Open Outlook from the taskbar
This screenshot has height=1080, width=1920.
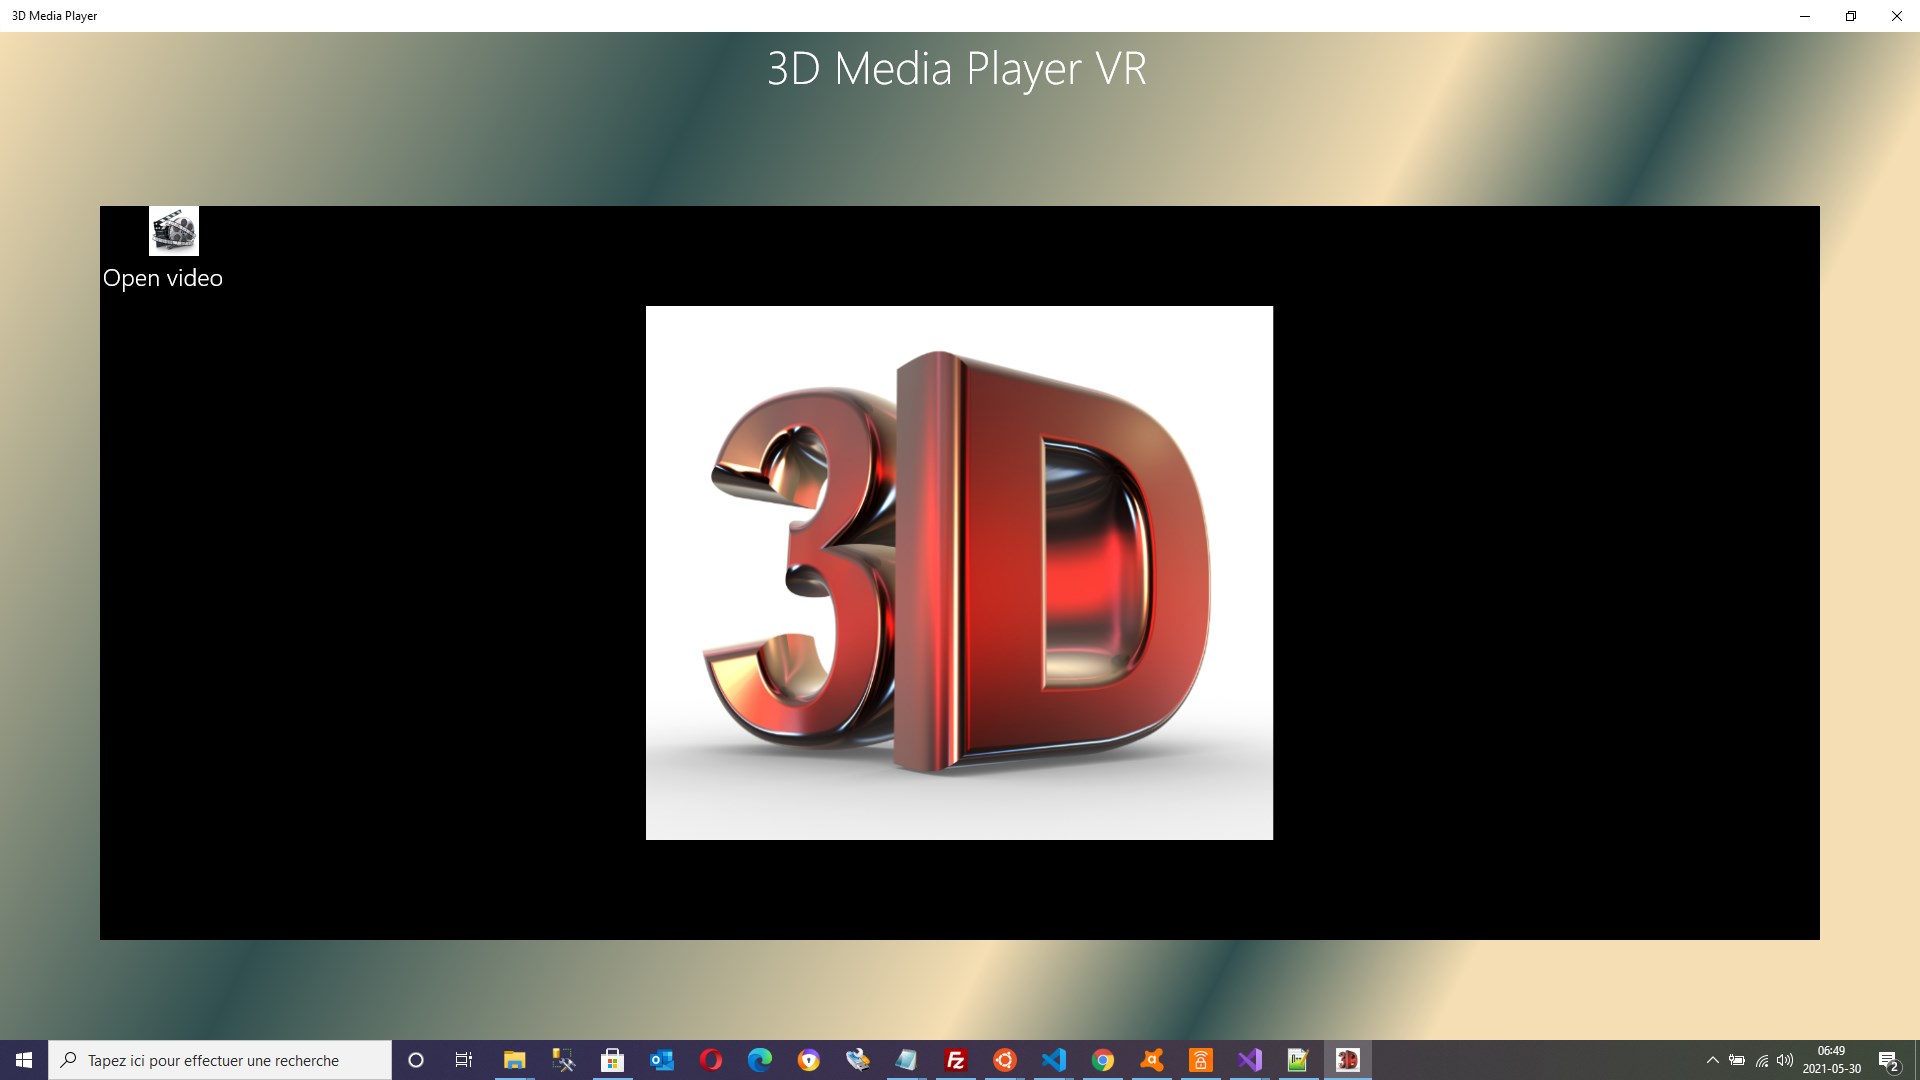click(662, 1060)
